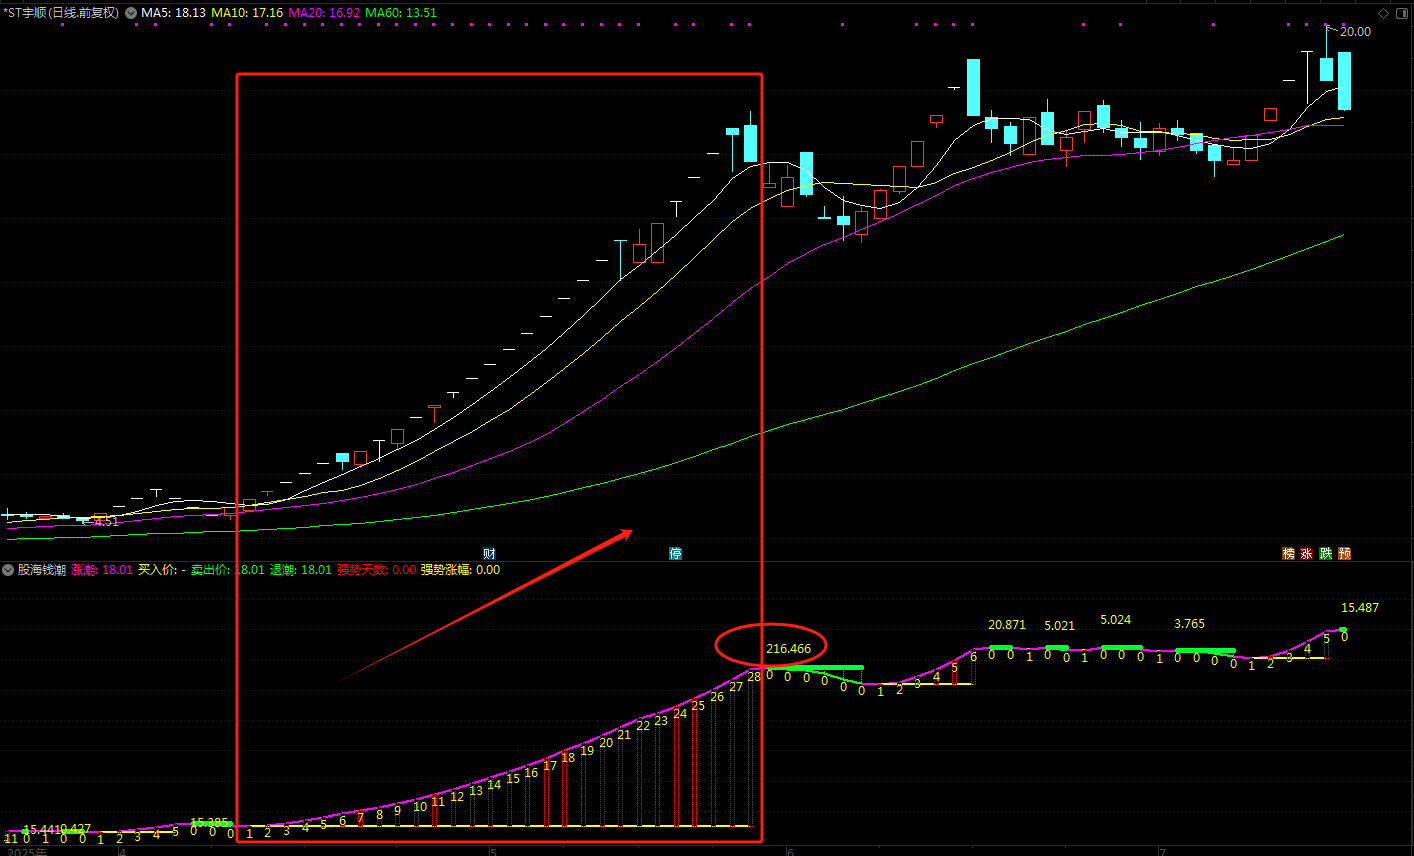Click the 强势涨幅: 0.00 value
The width and height of the screenshot is (1414, 856).
(460, 570)
